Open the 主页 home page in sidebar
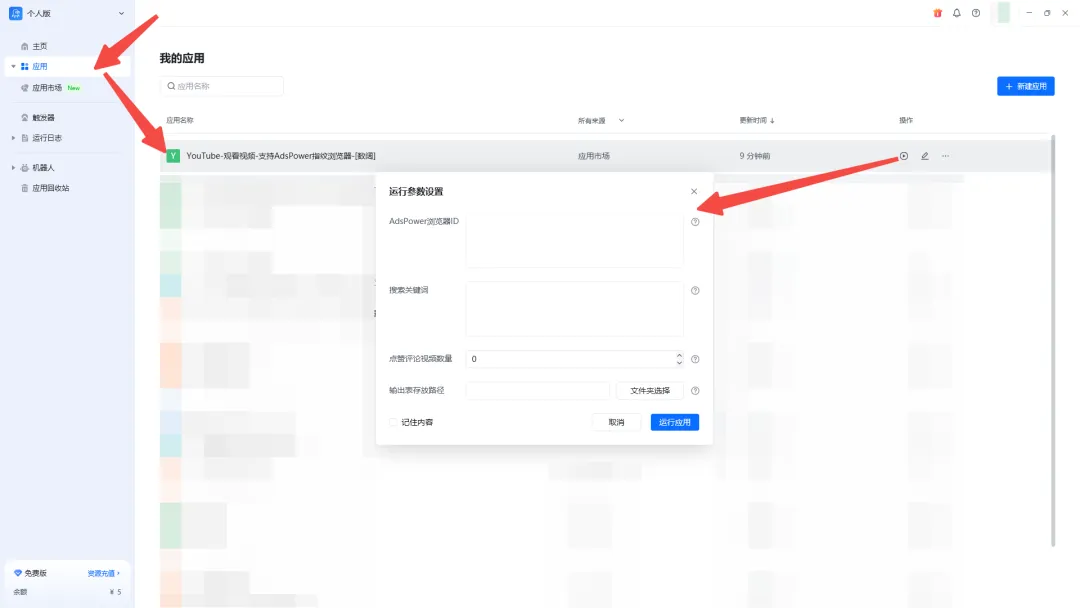The height and width of the screenshot is (608, 1080). [x=39, y=46]
